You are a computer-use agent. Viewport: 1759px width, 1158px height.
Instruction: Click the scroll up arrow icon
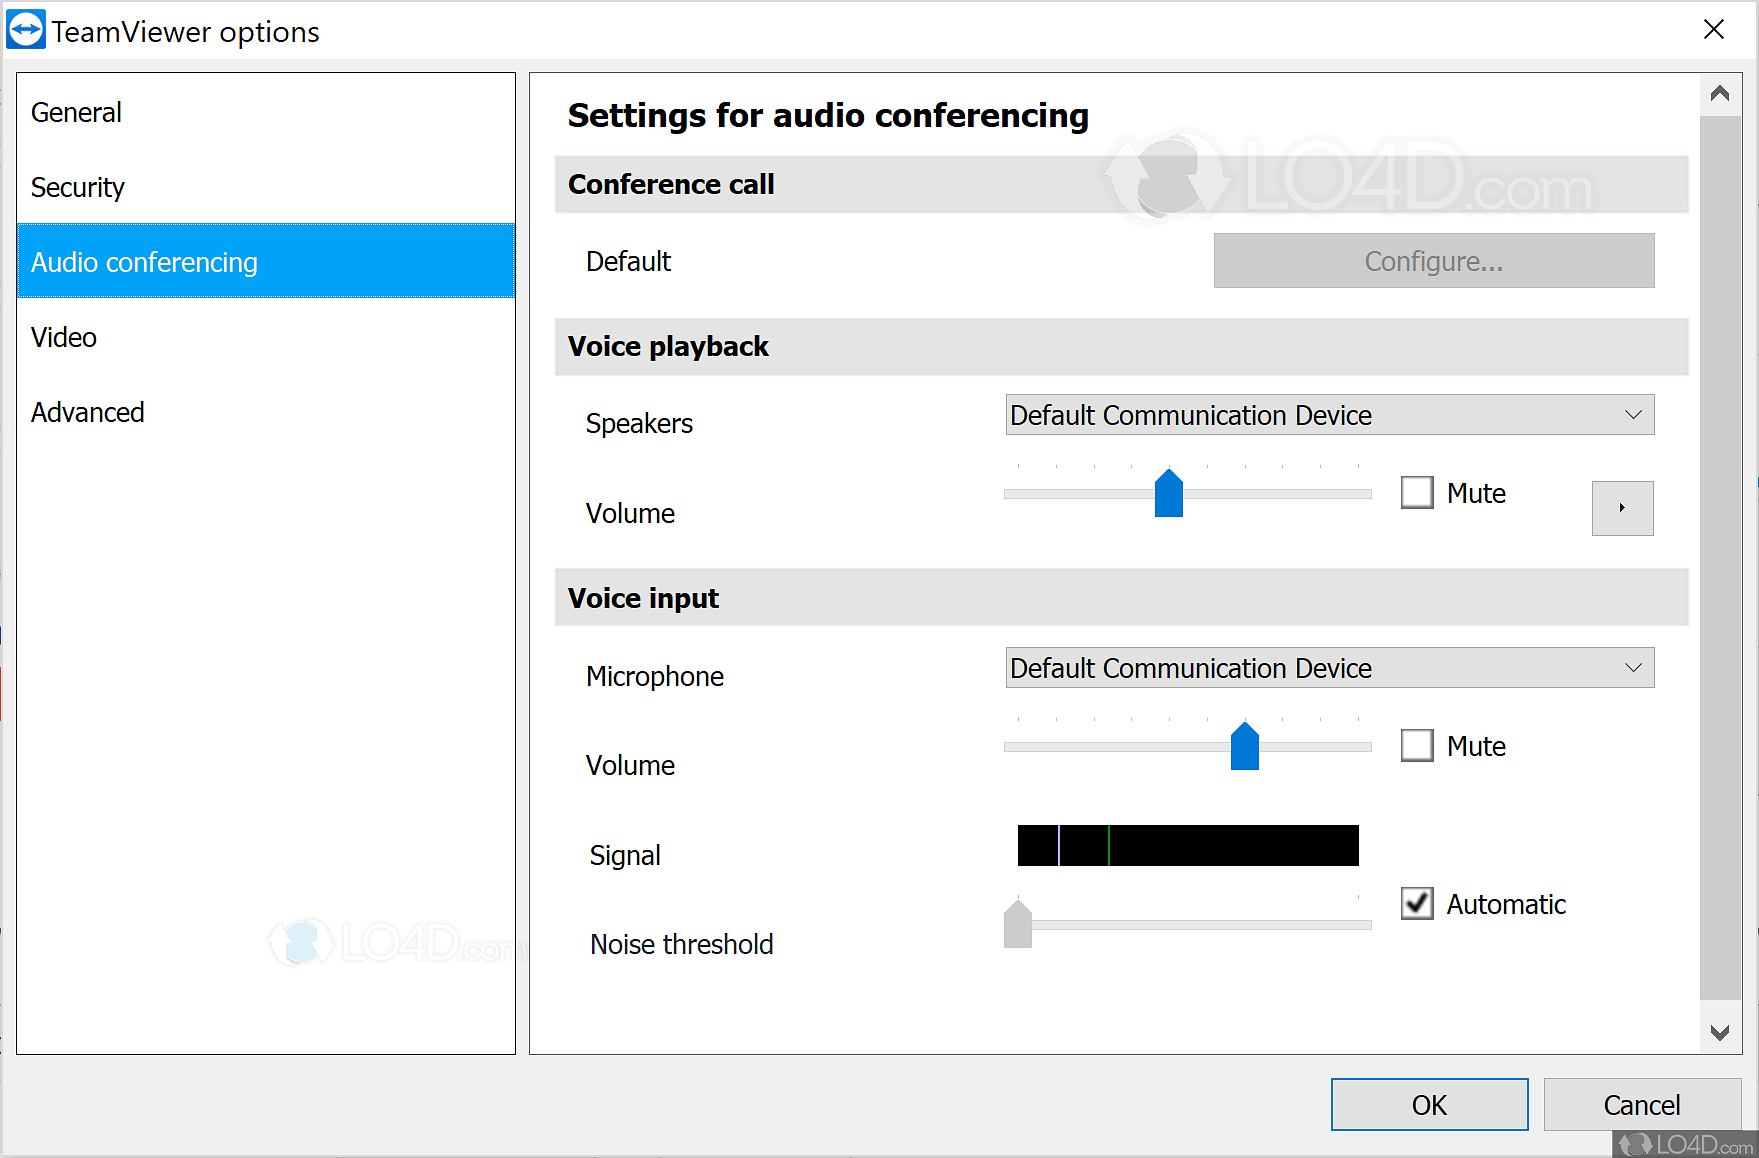[1719, 94]
